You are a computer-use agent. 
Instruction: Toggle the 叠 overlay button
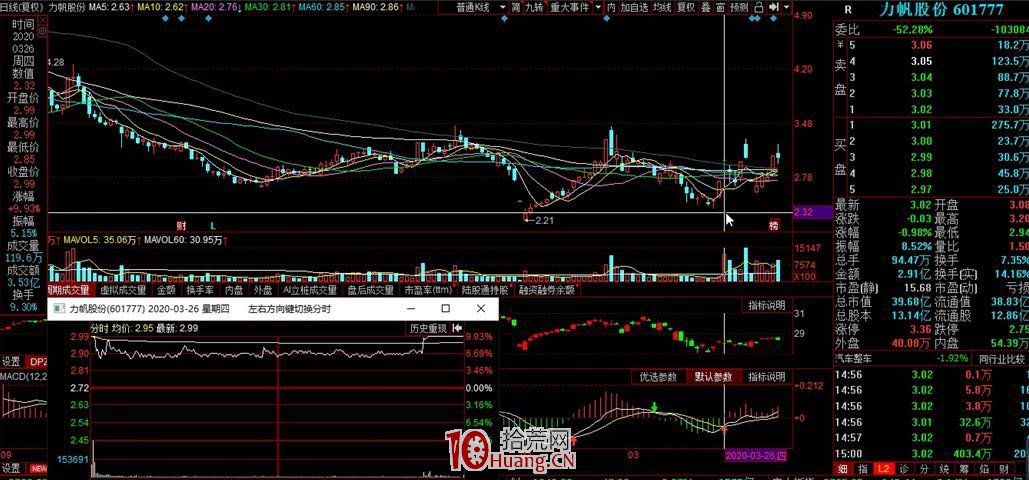(x=705, y=7)
